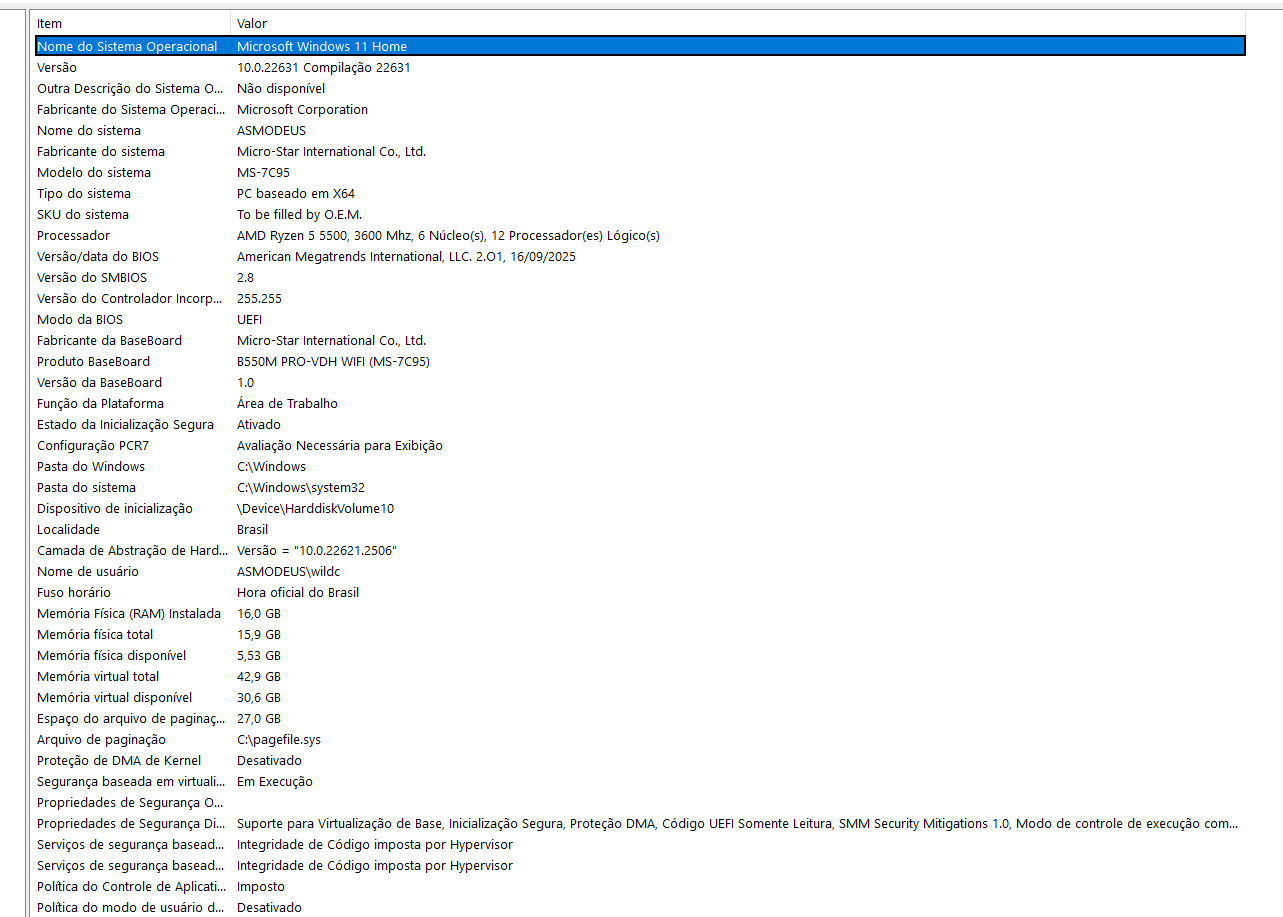The height and width of the screenshot is (917, 1283).
Task: Select the "PC baseado em X64" value
Action: (296, 193)
